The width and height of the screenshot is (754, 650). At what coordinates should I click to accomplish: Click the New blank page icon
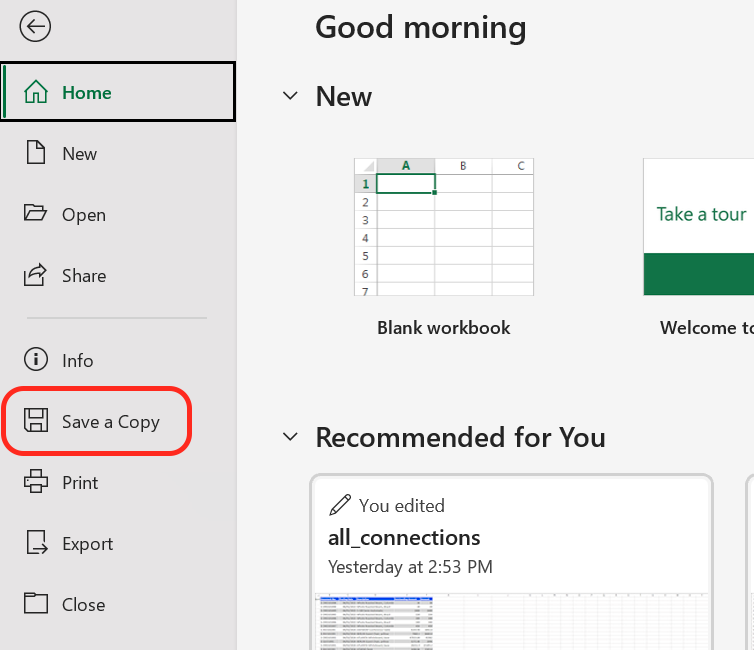(36, 153)
